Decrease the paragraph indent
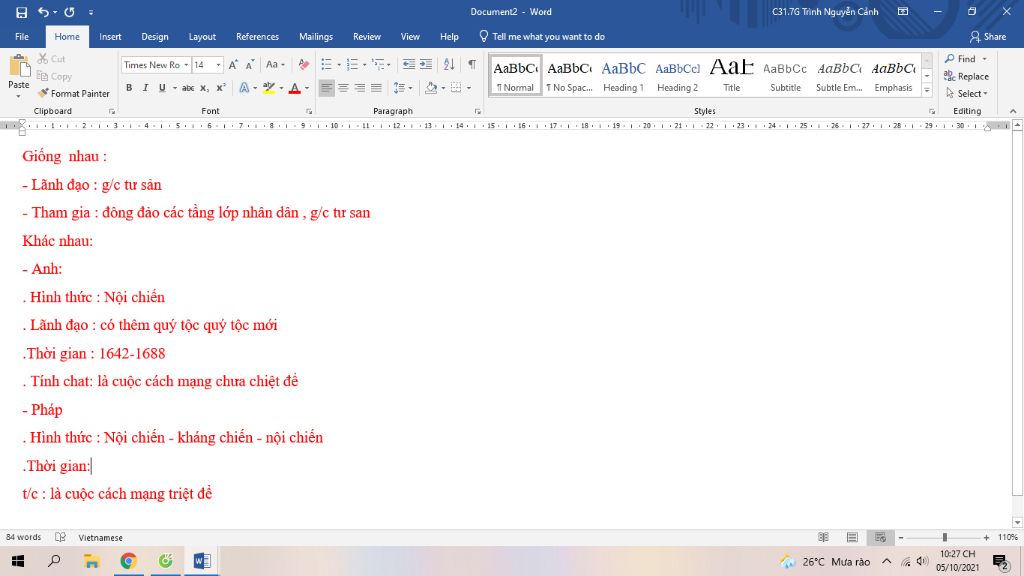 (x=409, y=65)
